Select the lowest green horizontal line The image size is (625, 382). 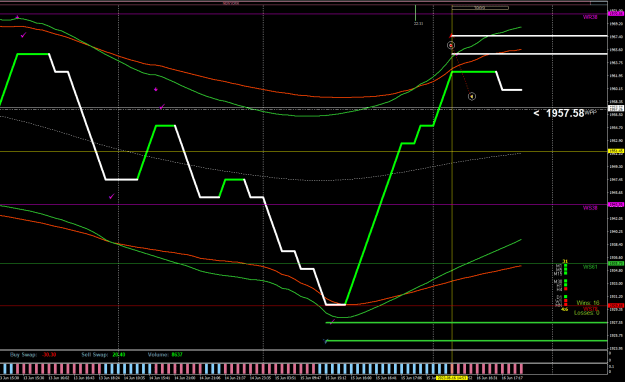pyautogui.click(x=466, y=341)
